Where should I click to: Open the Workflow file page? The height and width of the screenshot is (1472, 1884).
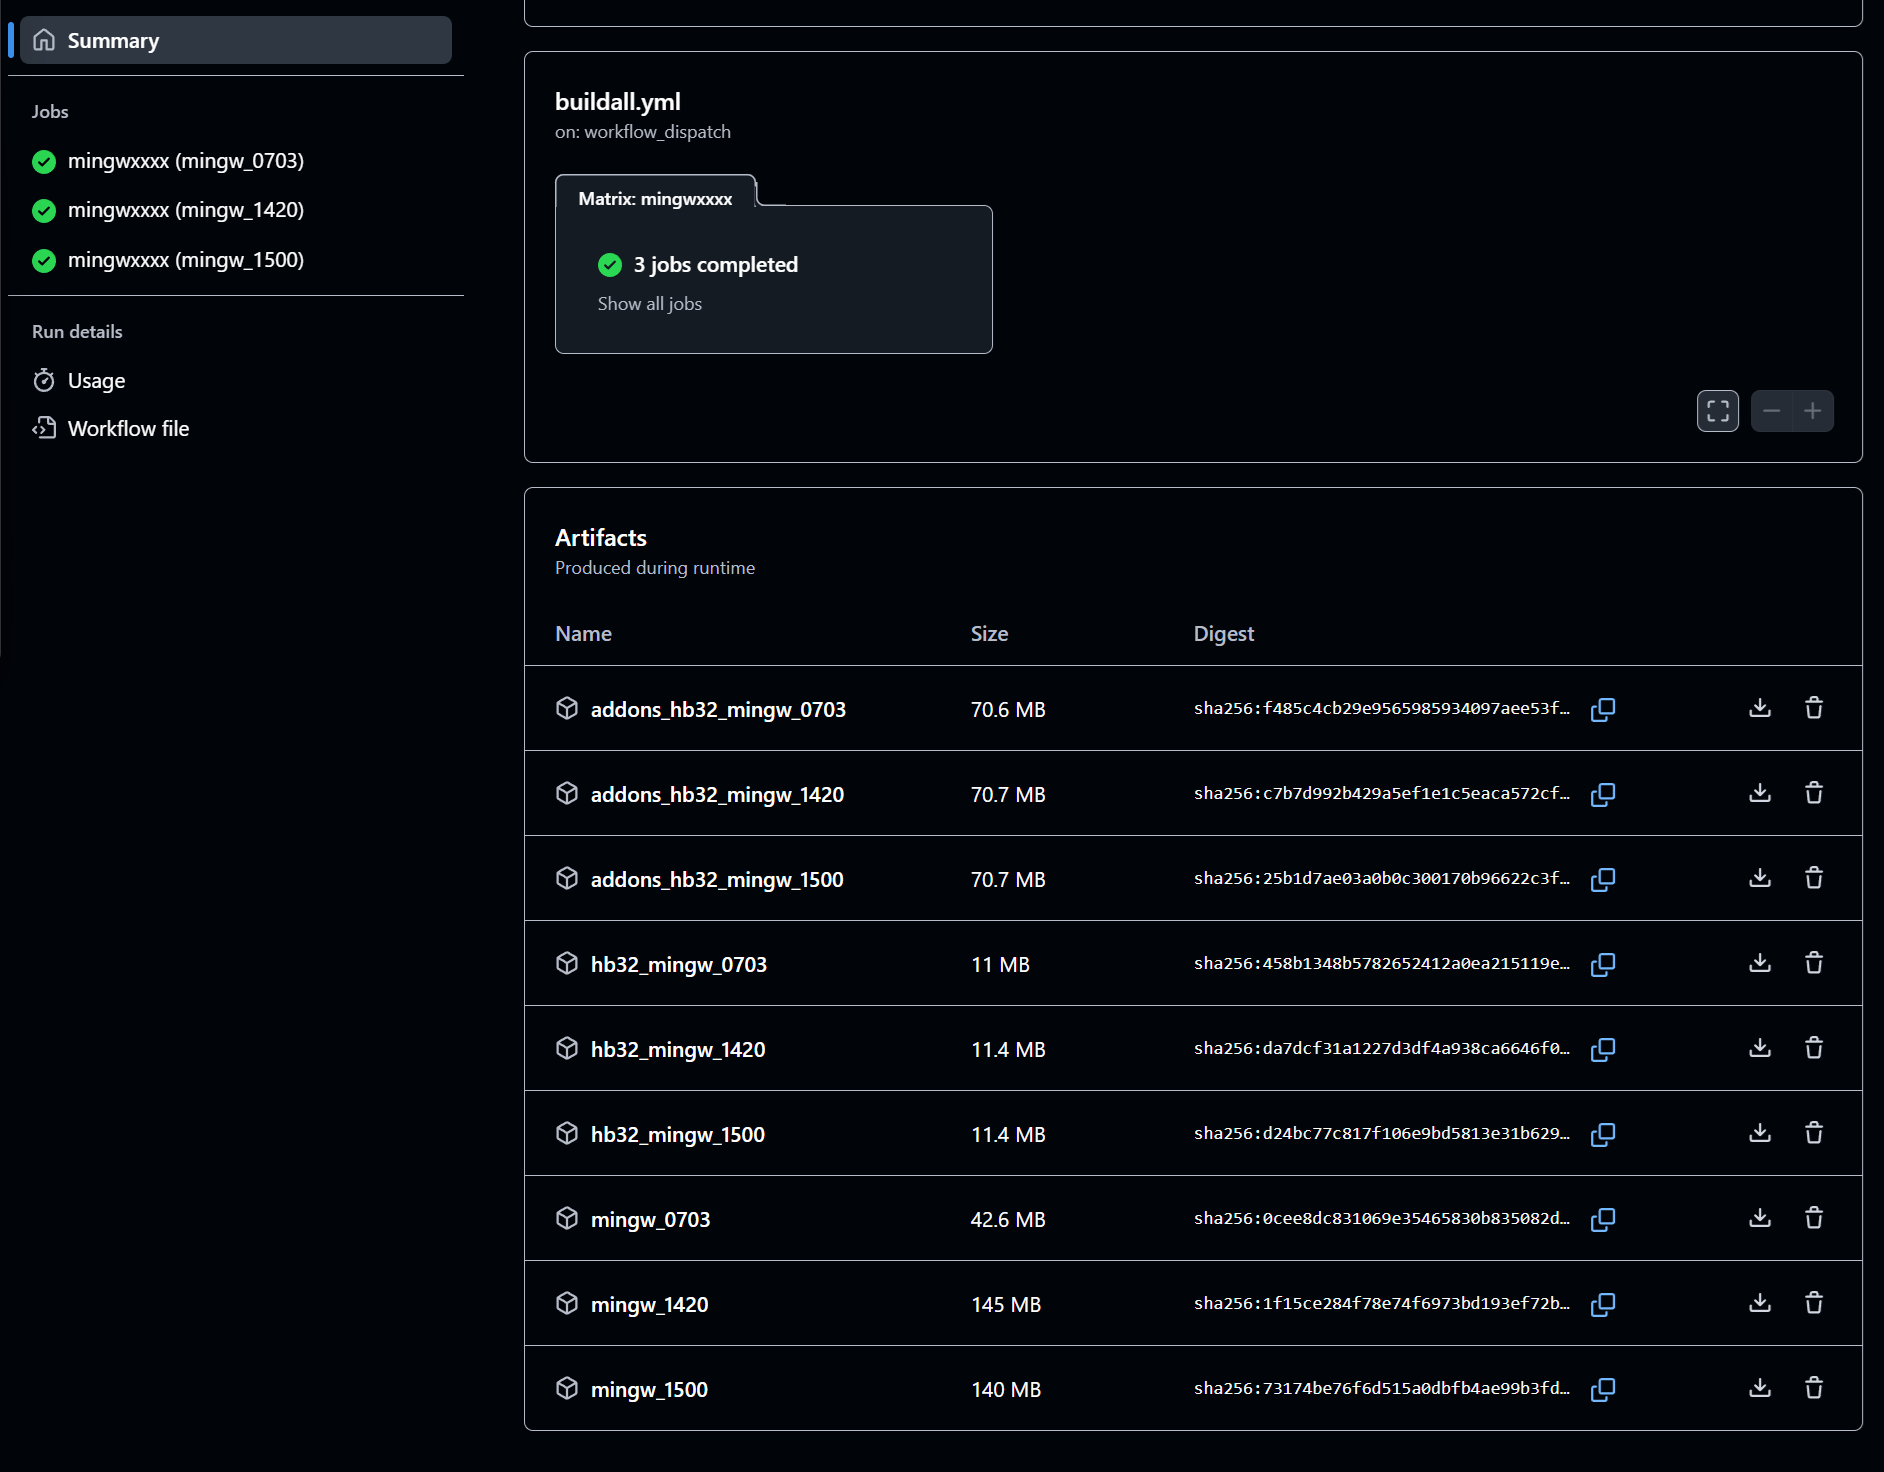(128, 429)
